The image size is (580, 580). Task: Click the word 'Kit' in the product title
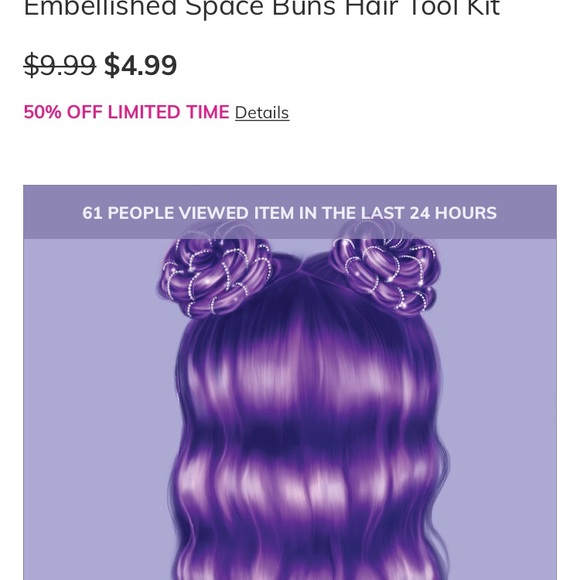click(x=483, y=8)
